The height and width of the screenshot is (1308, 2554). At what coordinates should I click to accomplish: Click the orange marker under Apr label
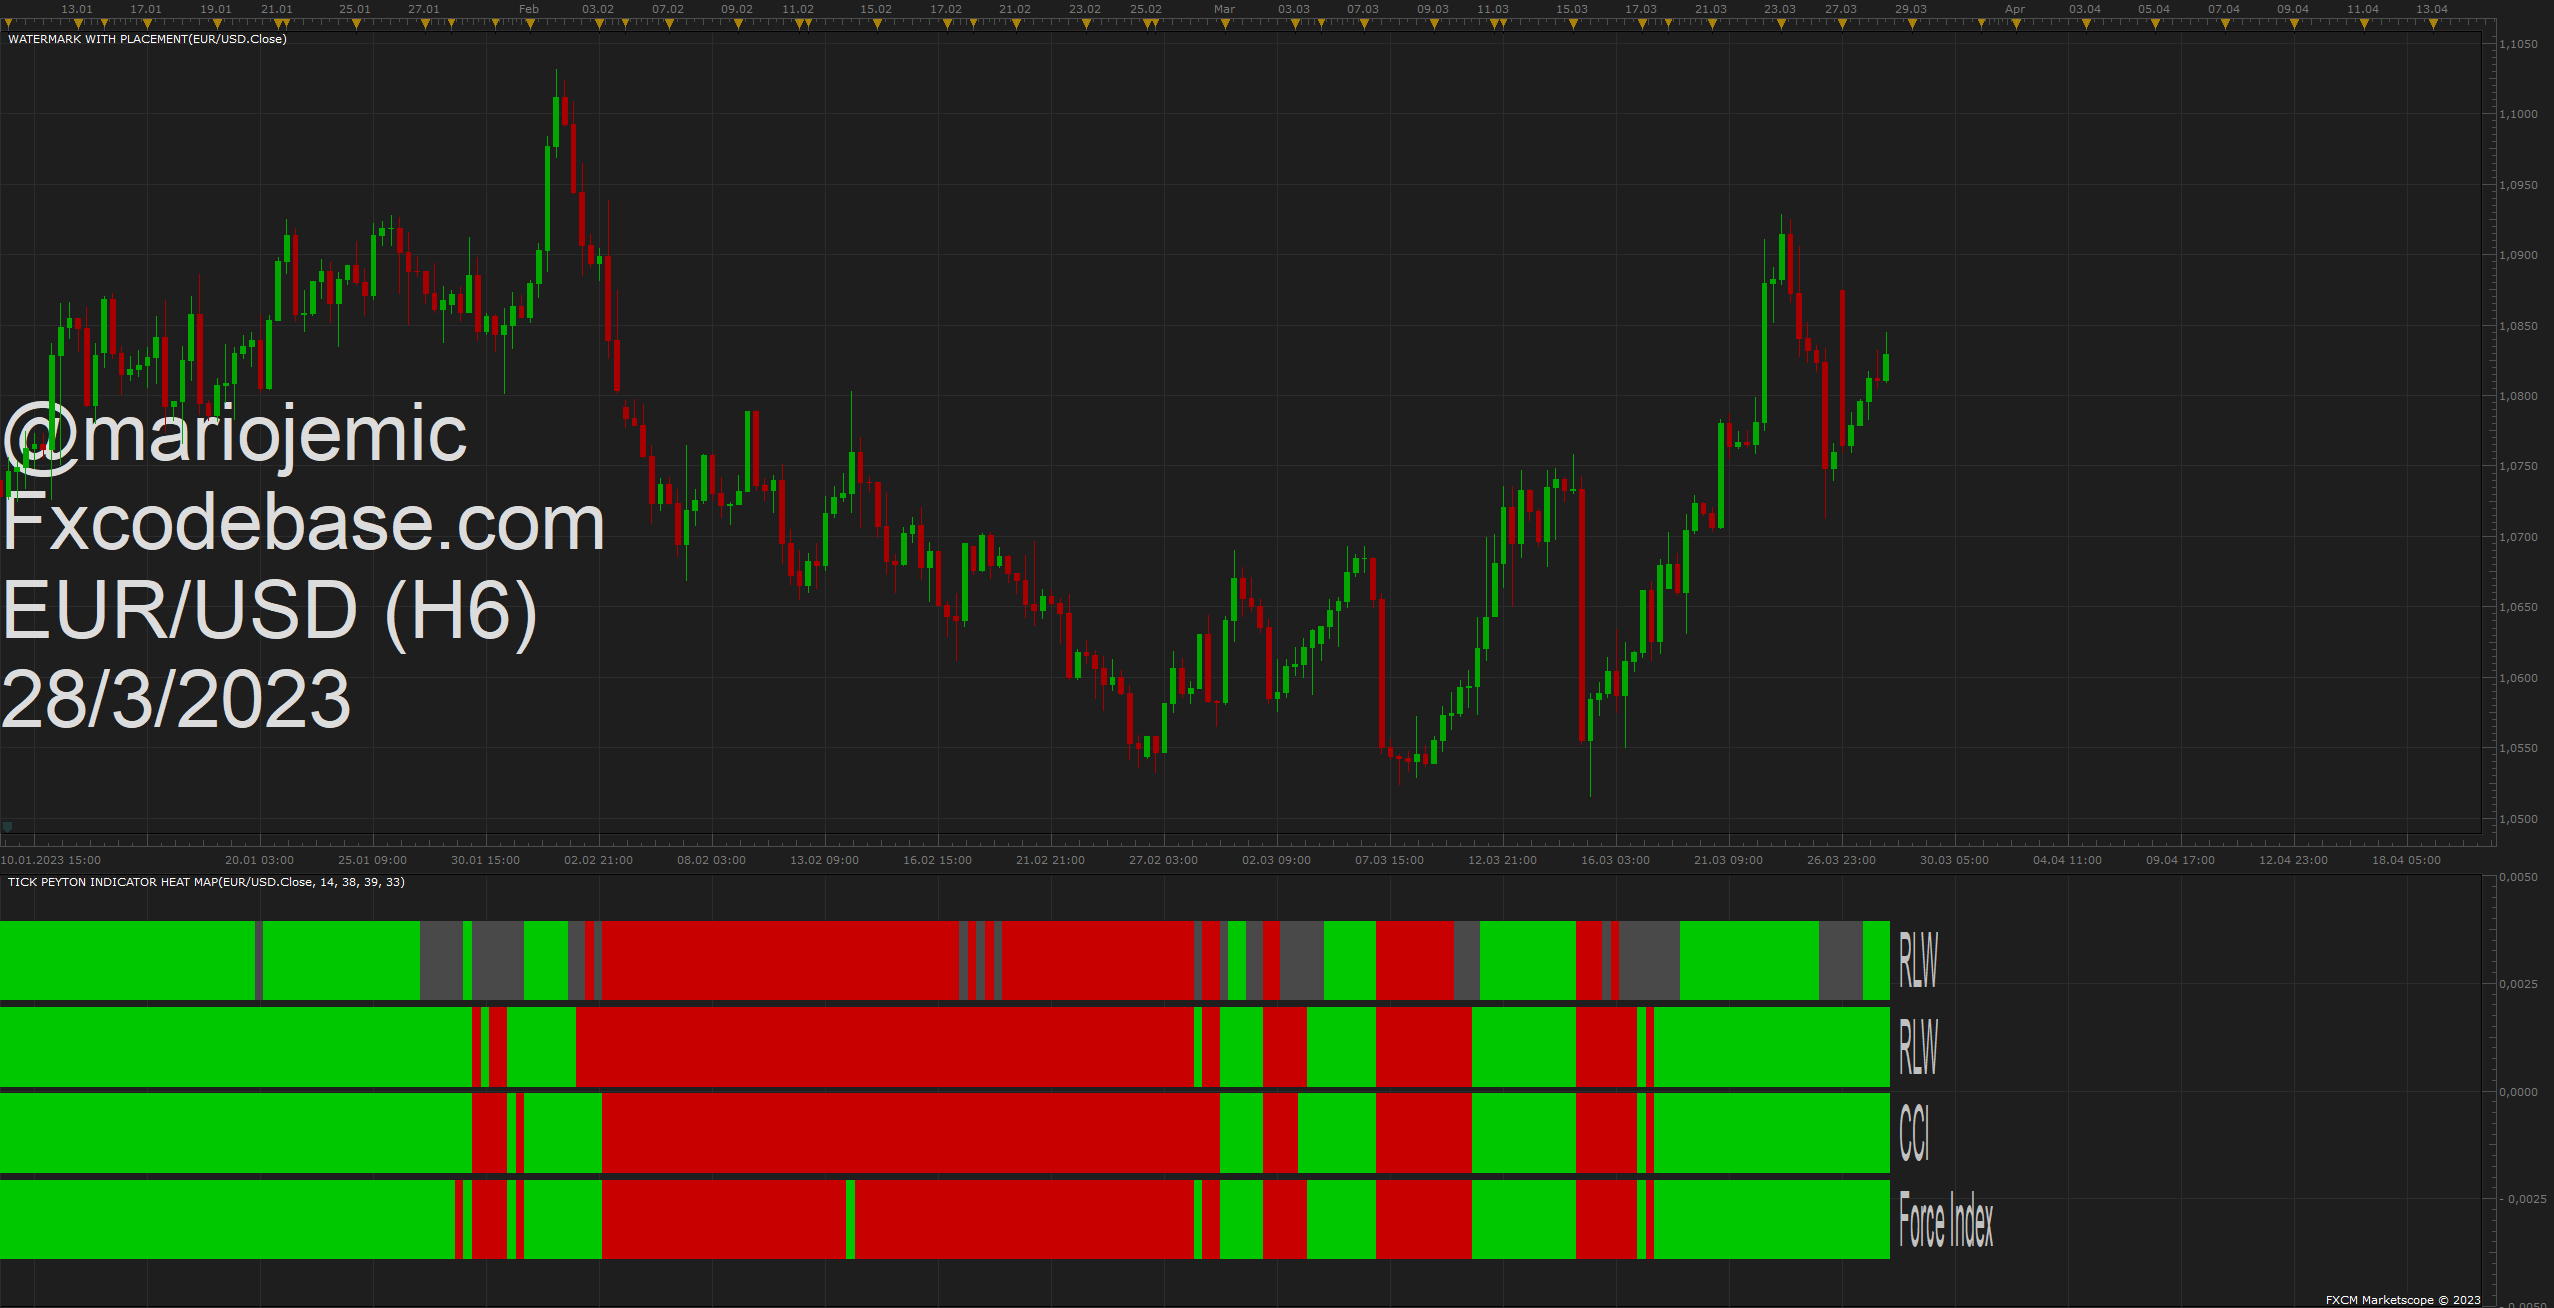(x=2016, y=24)
